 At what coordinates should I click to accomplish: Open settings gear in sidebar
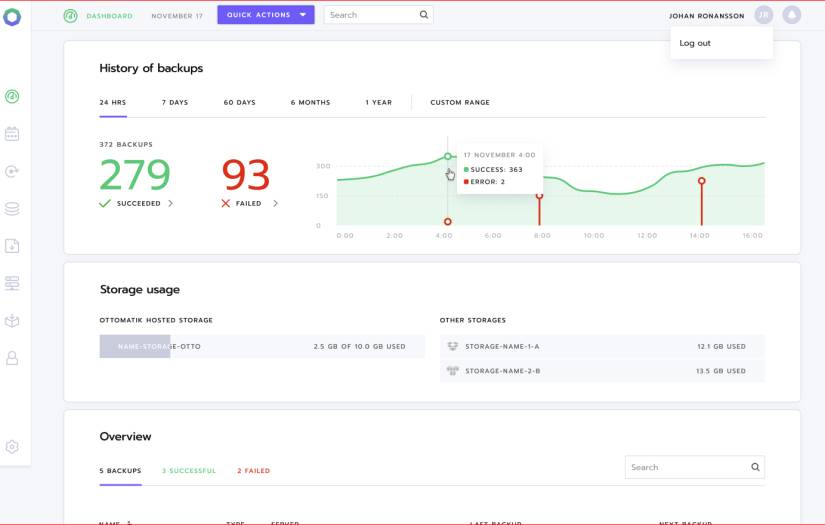(12, 447)
